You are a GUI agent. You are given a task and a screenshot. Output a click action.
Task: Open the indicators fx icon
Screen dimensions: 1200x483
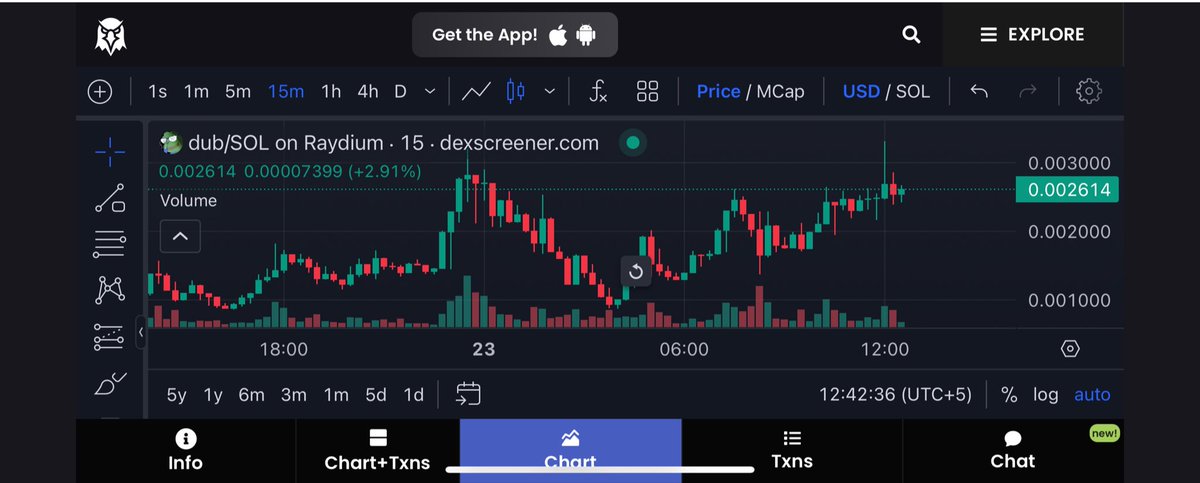tap(598, 92)
